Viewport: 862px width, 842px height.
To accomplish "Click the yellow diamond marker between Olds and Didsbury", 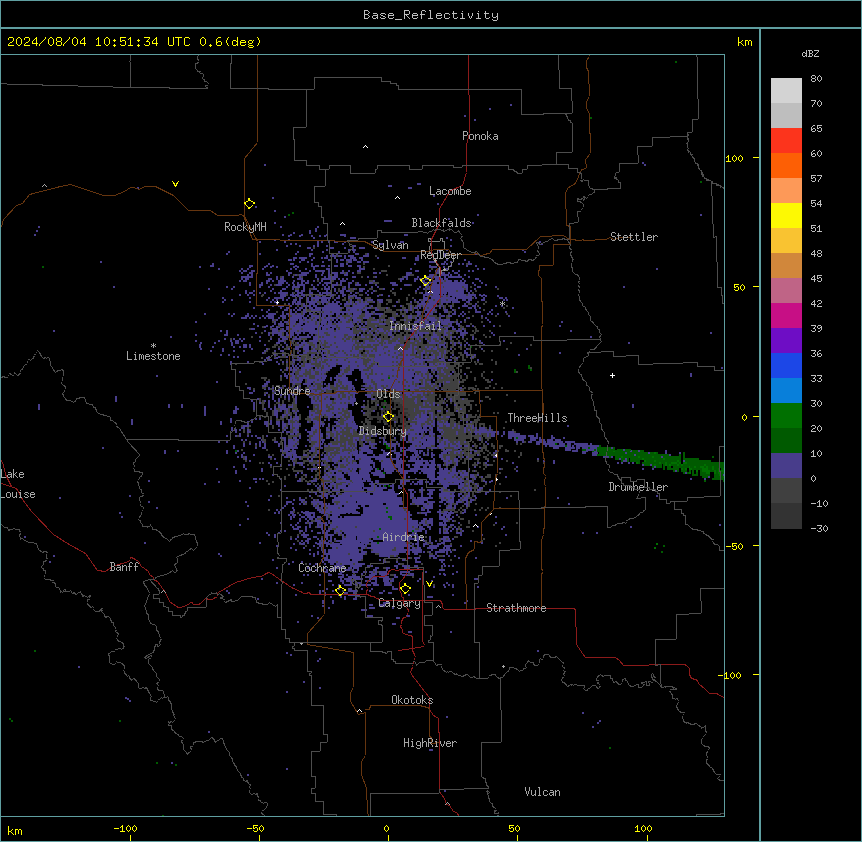I will (x=388, y=417).
